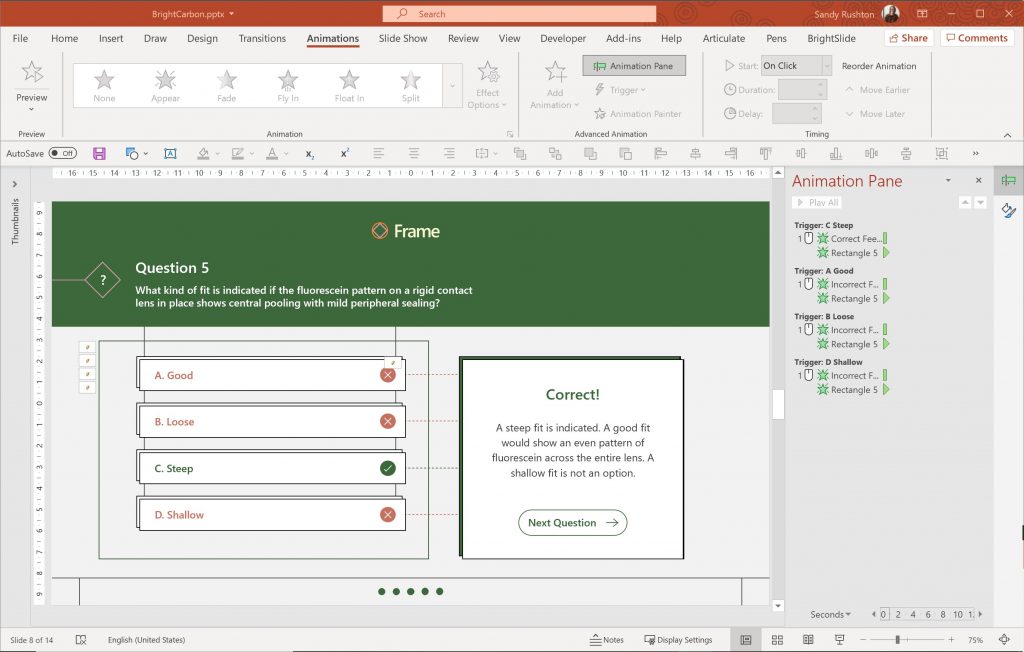Open the BrightSlide ribbon tab

831,38
